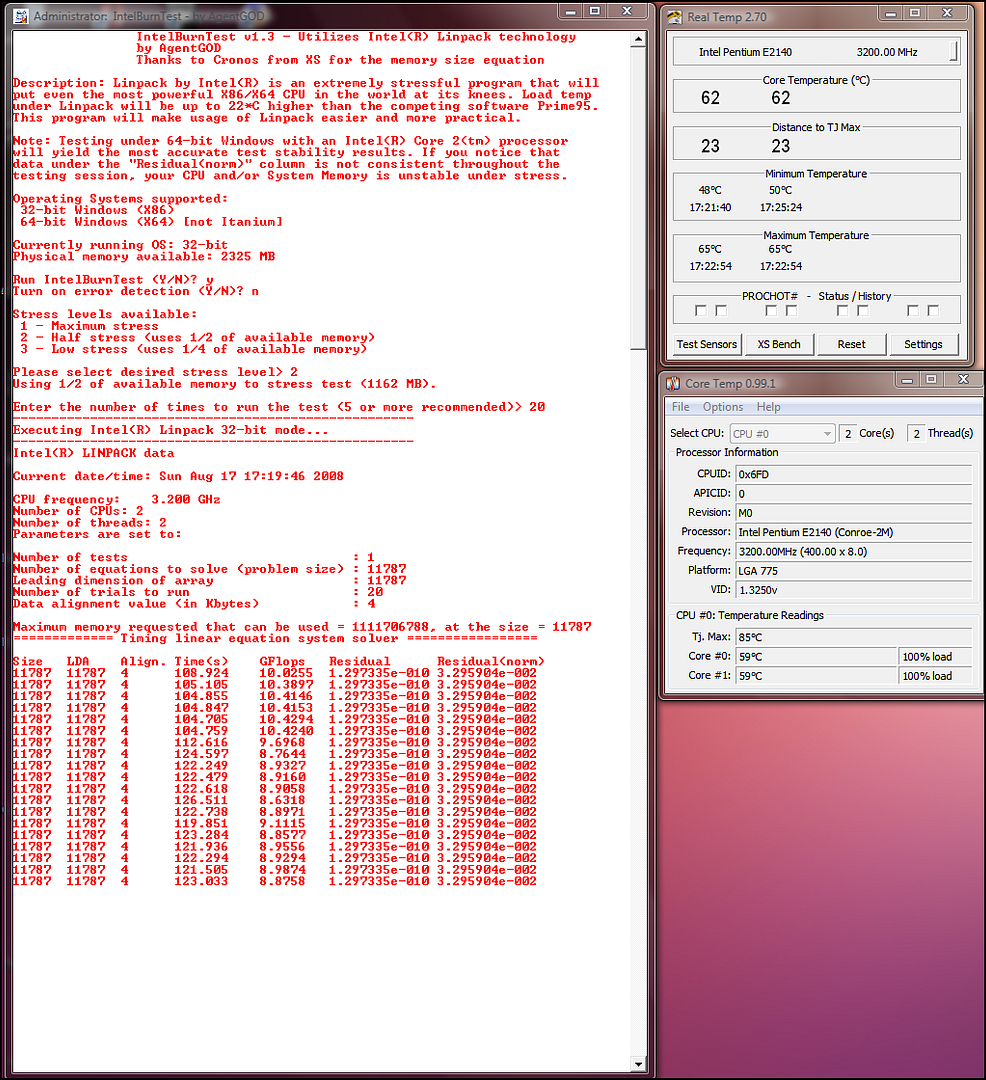Check the rightmost PROCHOT# history checkbox
This screenshot has width=986, height=1080.
[x=932, y=311]
